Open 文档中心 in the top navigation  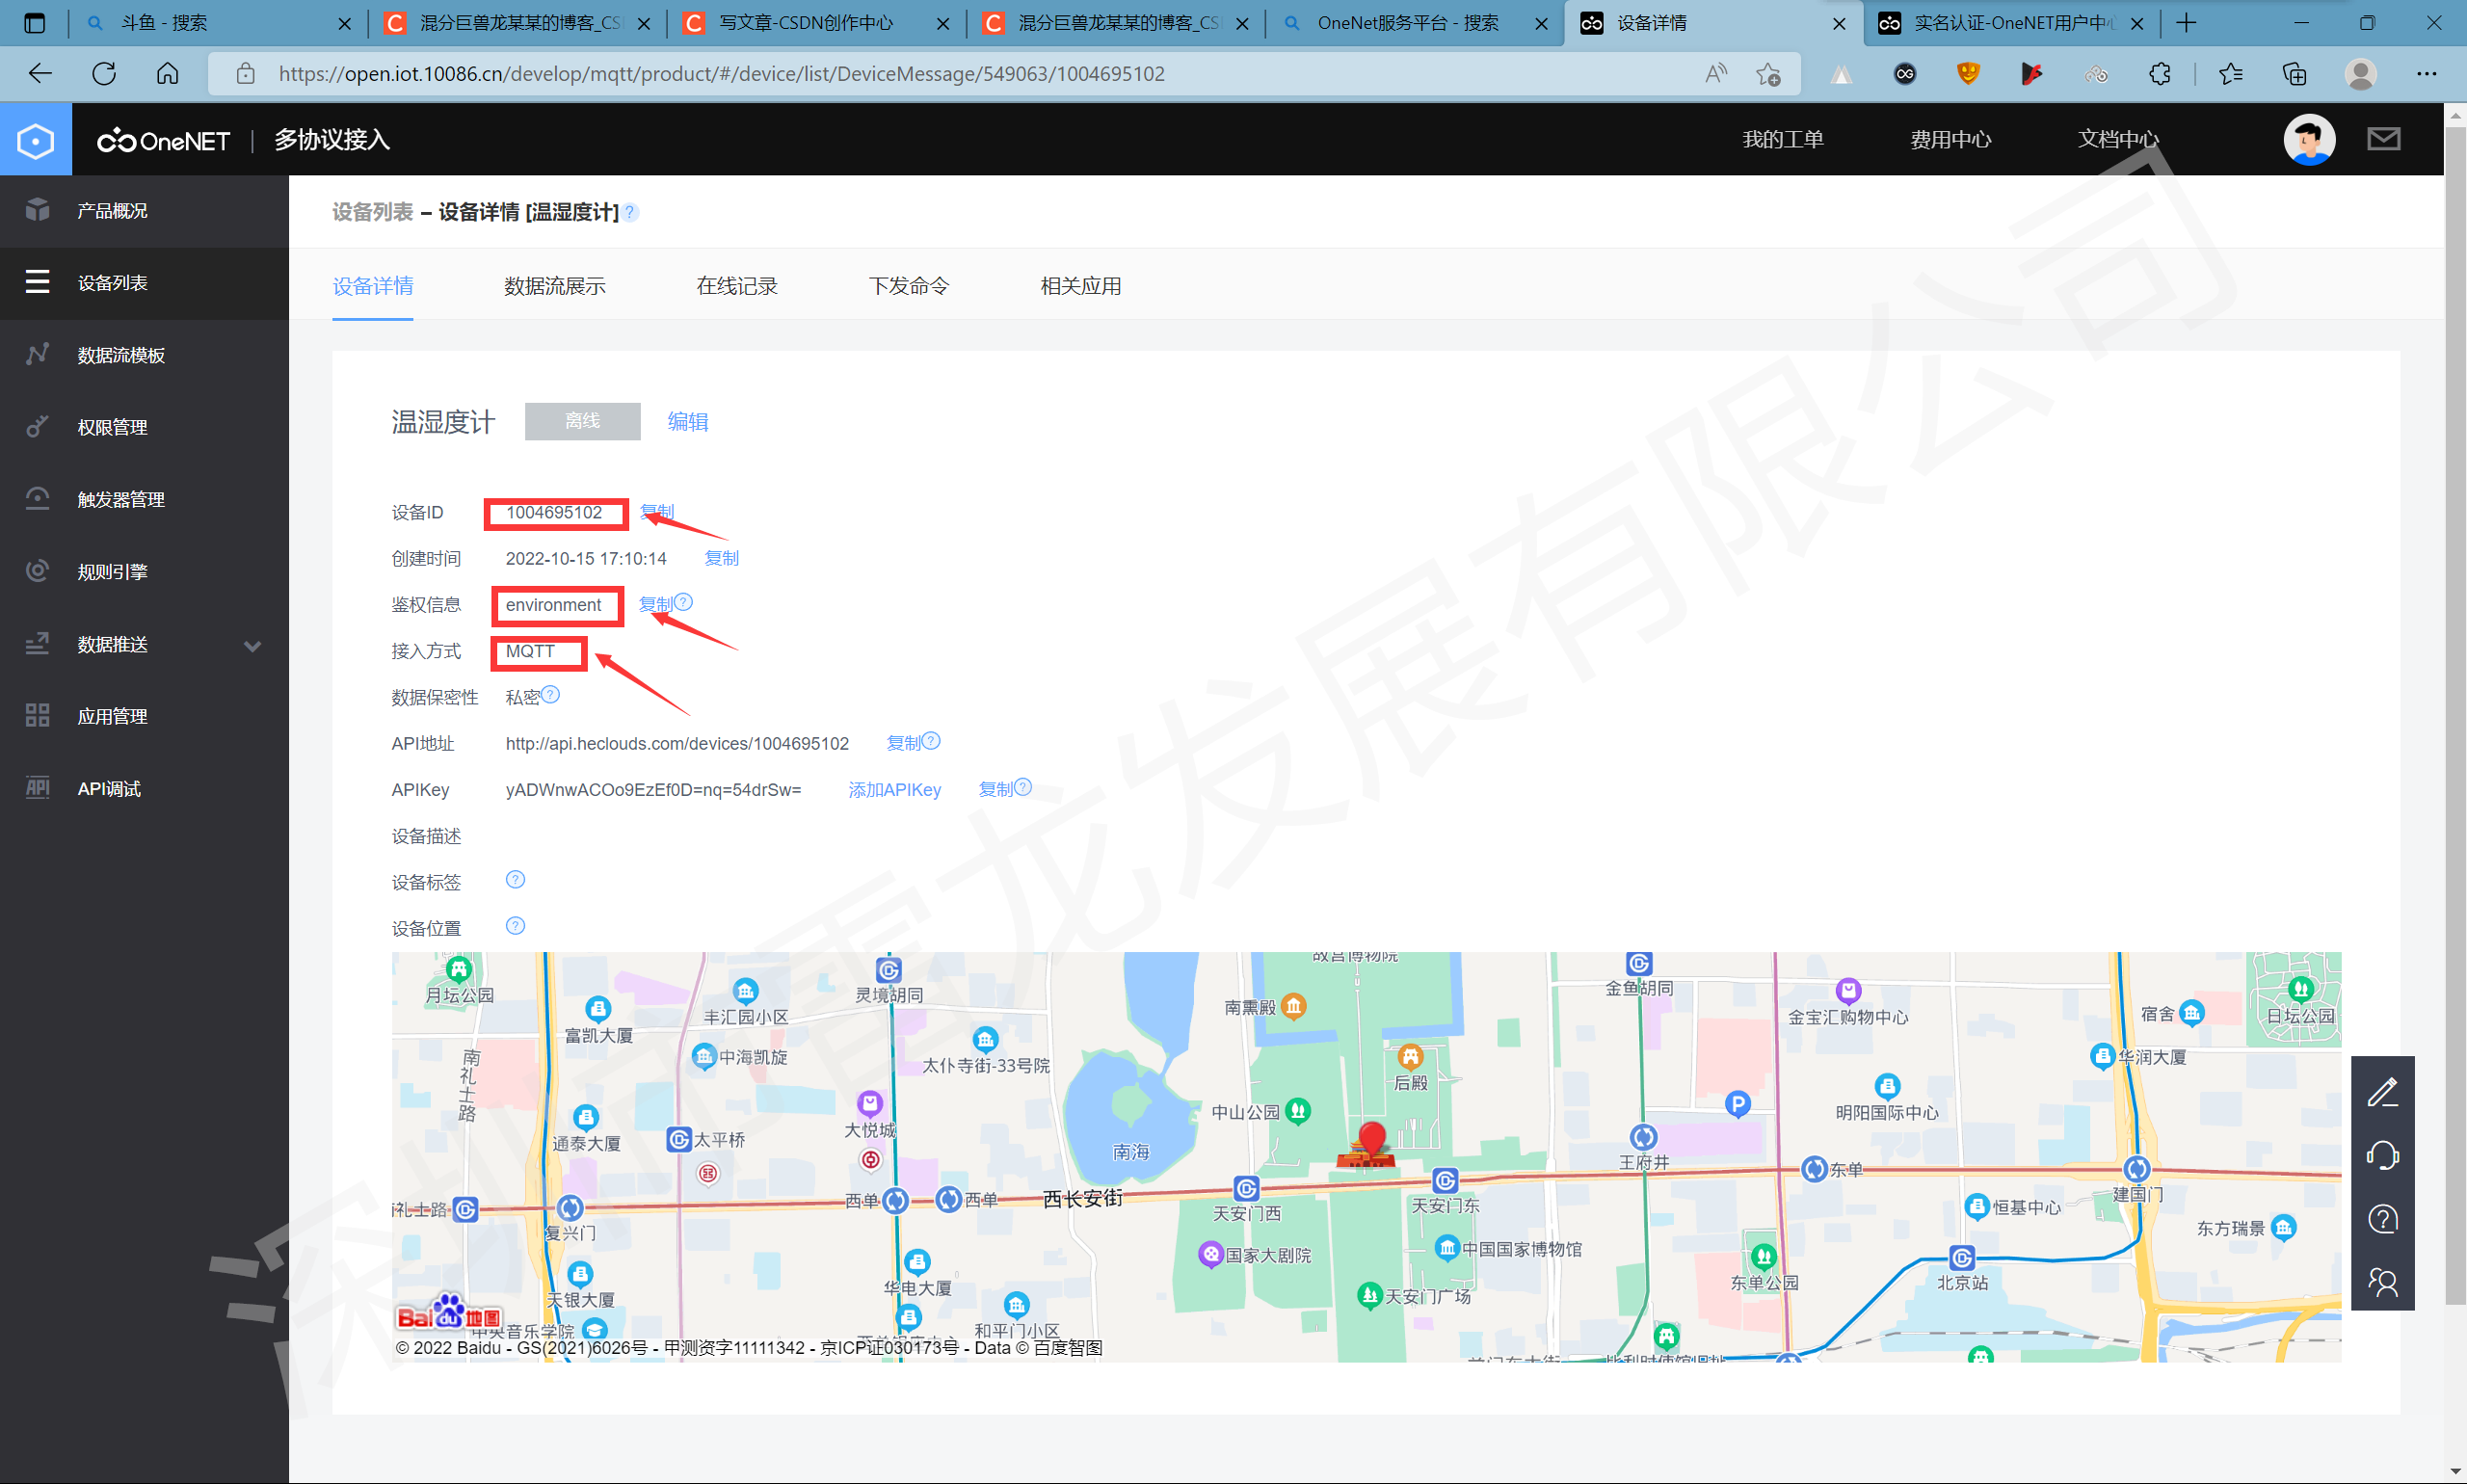pos(2117,139)
